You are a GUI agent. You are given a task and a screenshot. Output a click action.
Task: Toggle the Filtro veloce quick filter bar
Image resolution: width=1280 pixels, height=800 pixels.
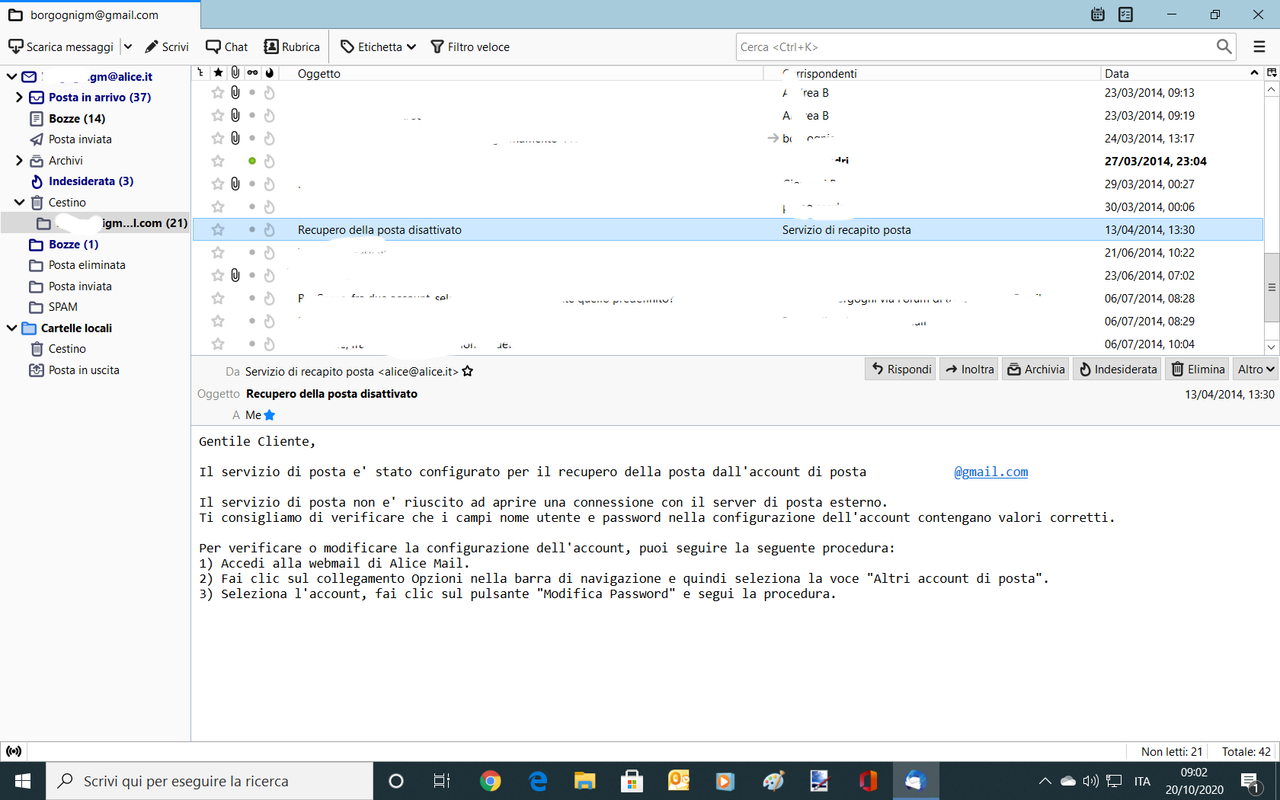click(x=470, y=47)
